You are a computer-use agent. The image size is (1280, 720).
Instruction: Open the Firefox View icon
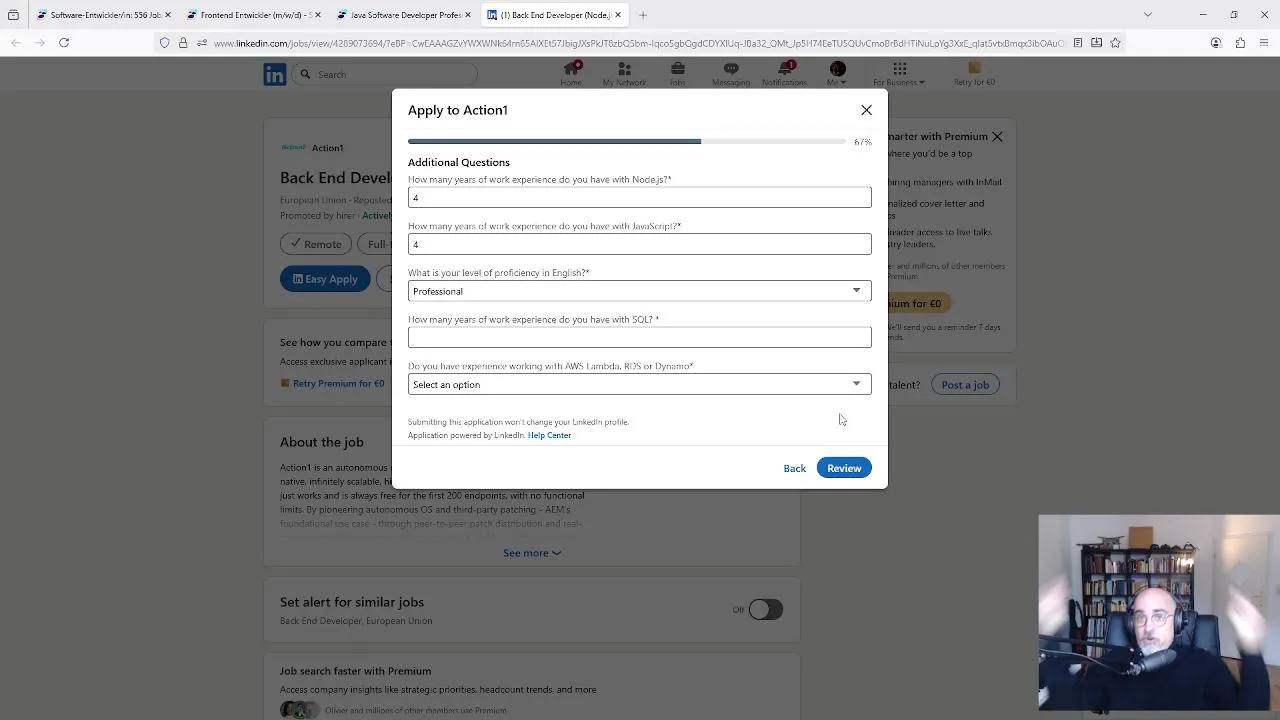(13, 15)
